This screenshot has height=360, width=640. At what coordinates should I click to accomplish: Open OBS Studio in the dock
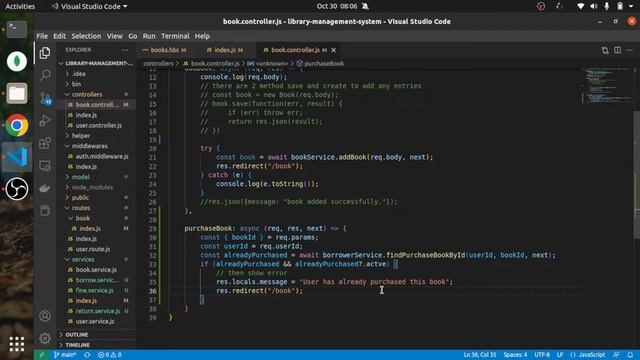[17, 189]
